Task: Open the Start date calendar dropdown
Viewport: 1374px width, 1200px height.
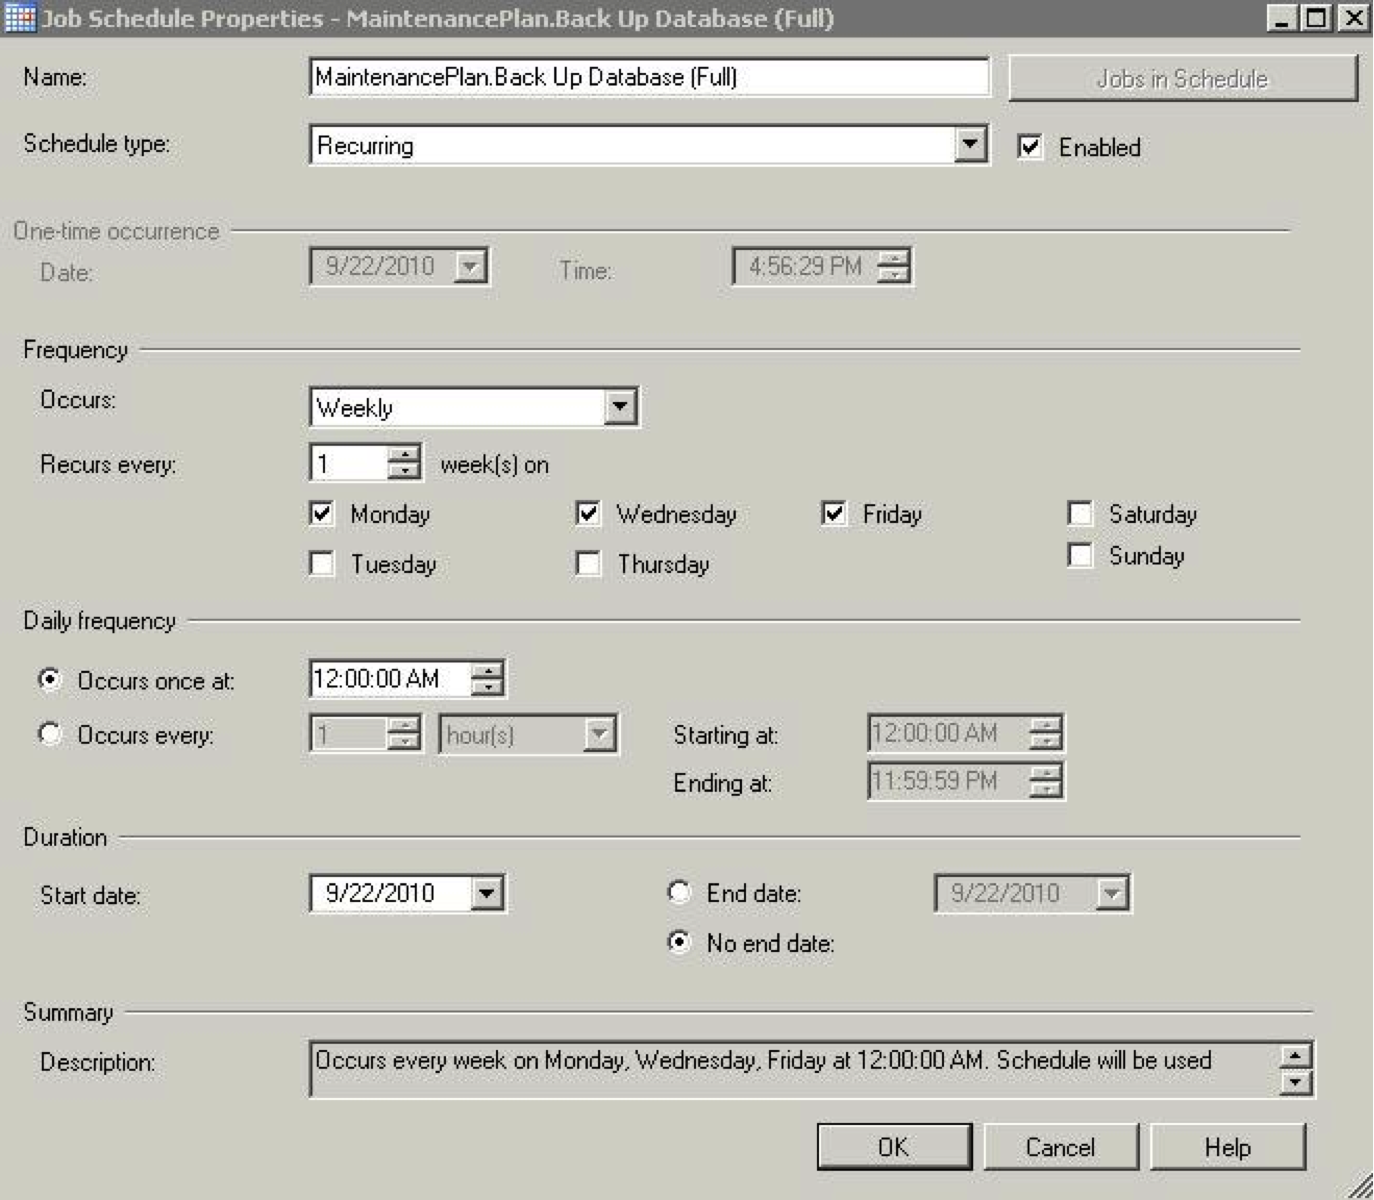Action: tap(487, 893)
